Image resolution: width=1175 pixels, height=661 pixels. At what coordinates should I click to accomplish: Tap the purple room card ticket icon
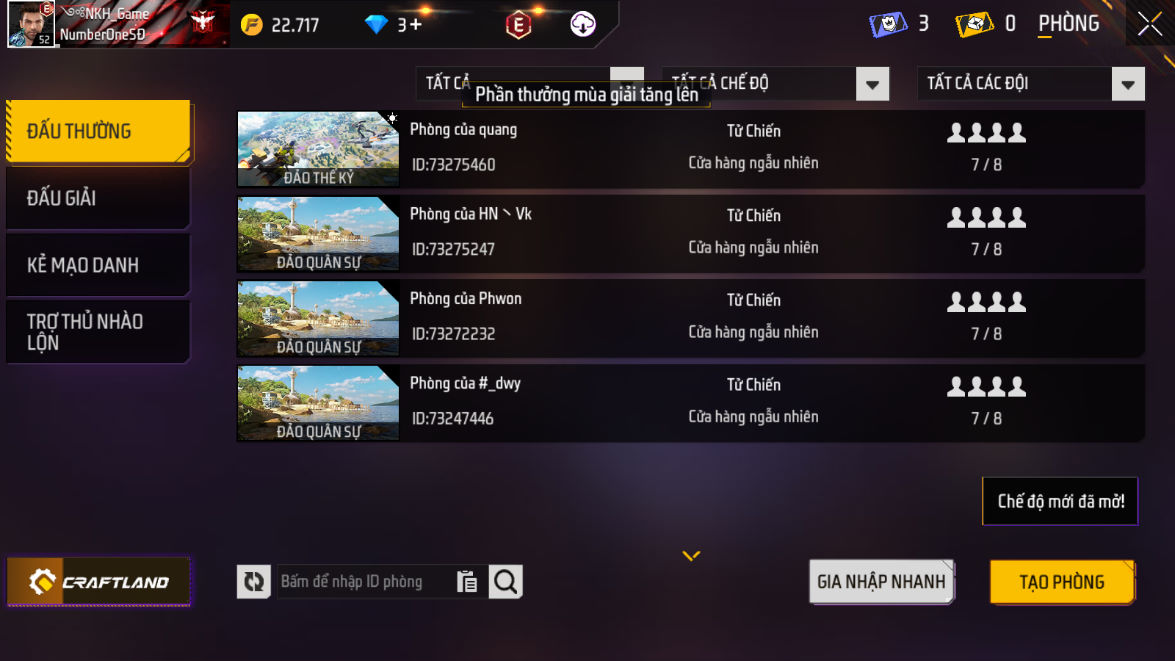tap(887, 24)
